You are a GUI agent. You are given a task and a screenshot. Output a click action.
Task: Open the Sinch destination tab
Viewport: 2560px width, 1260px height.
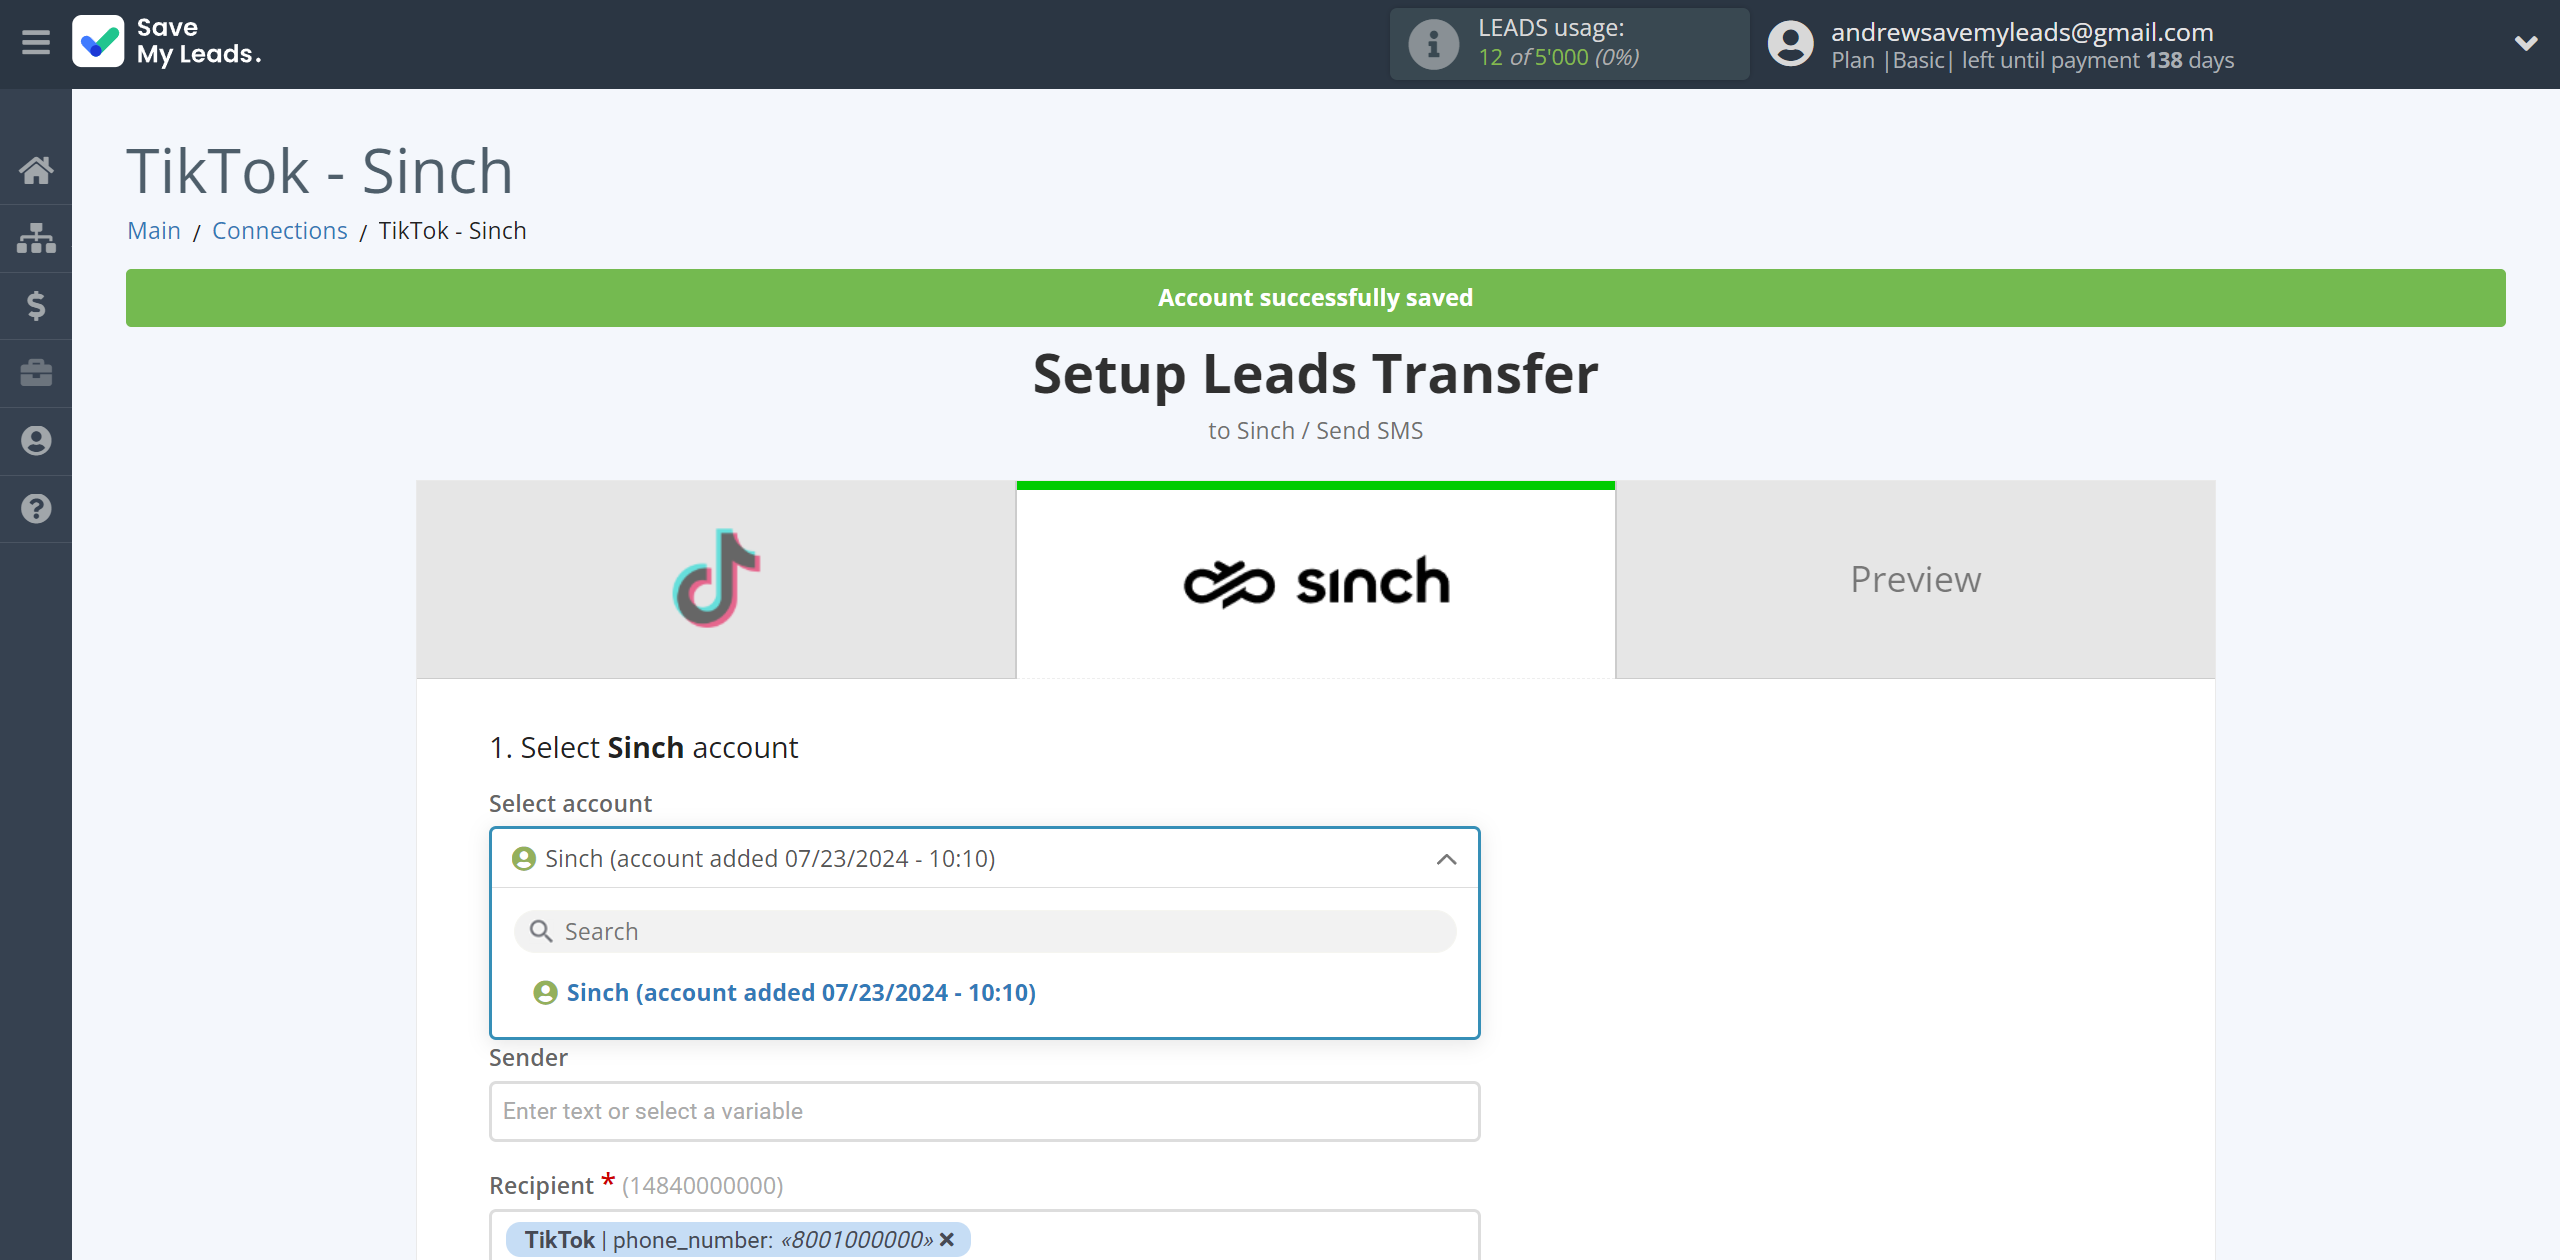[1316, 579]
